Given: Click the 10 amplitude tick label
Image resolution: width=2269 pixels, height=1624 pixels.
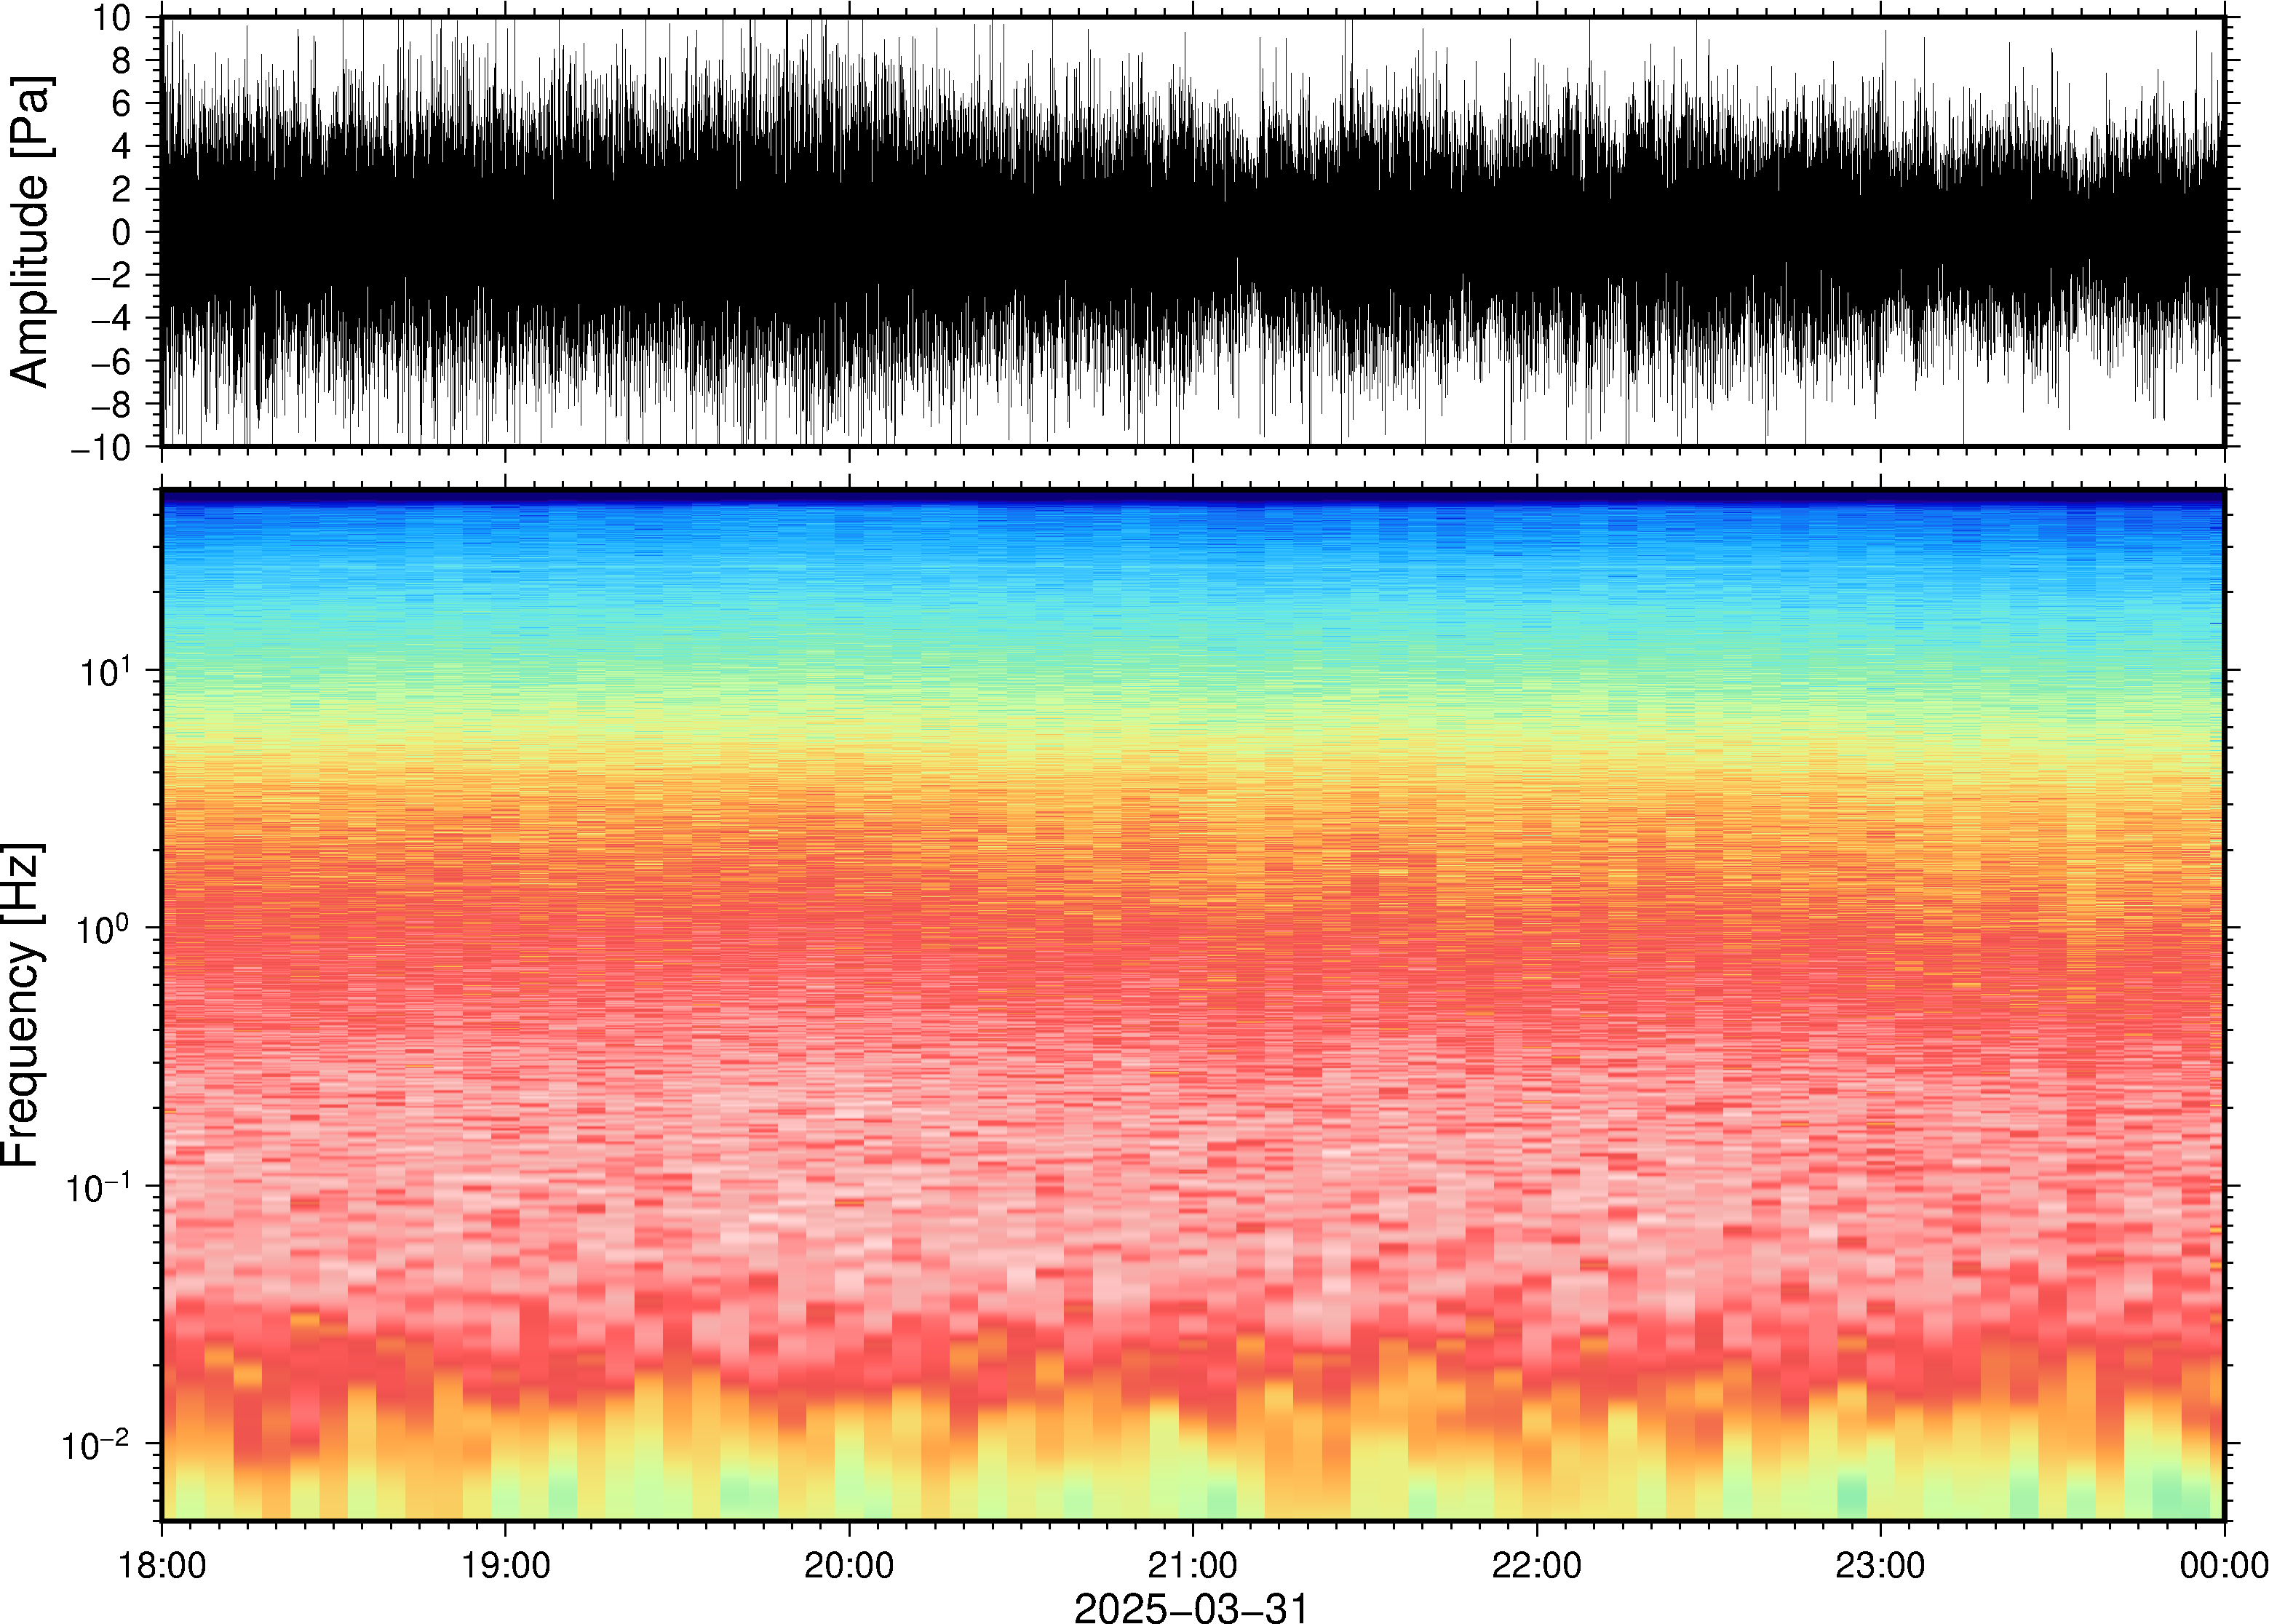Looking at the screenshot, I should click(x=111, y=17).
